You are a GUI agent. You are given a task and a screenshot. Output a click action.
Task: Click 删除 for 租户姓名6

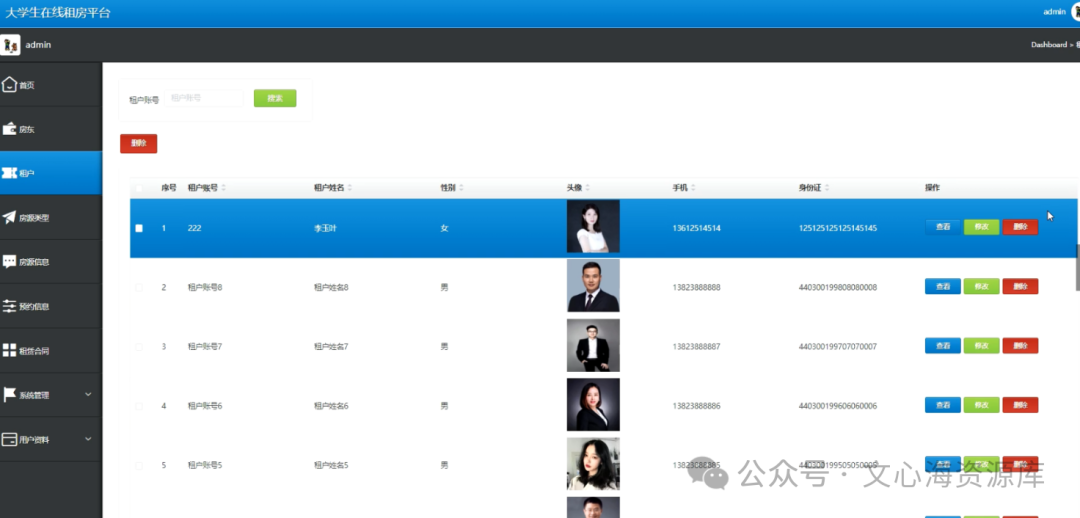click(1020, 405)
